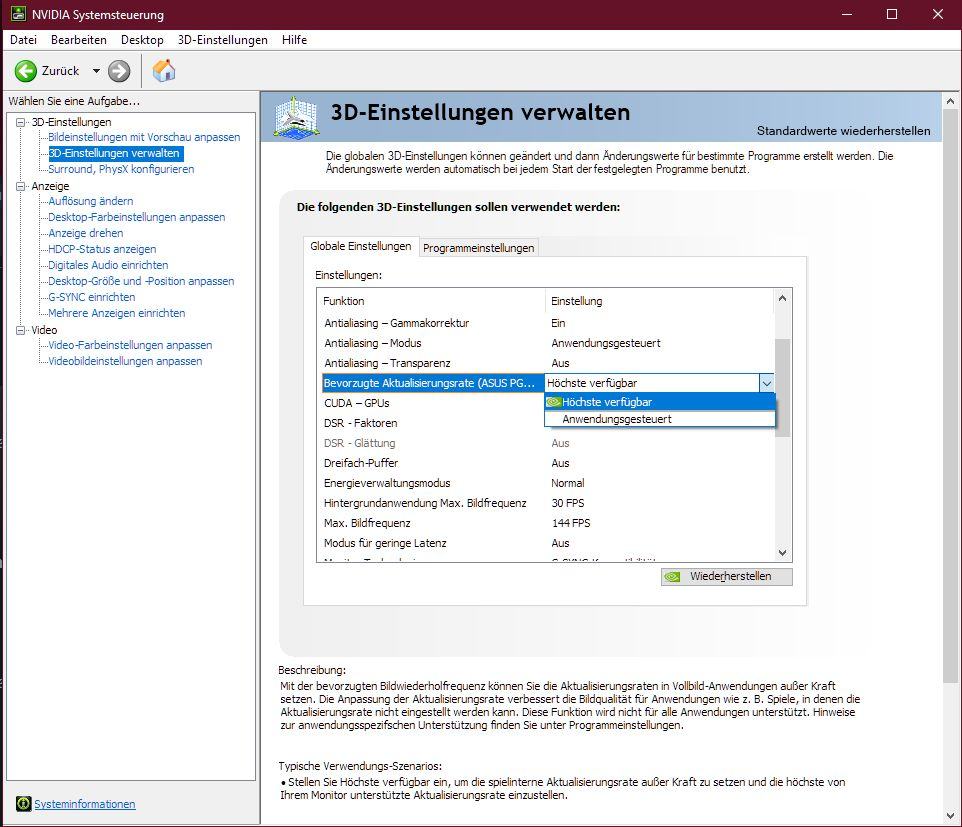
Task: Open the 3D-Einstellungen menu
Action: [223, 40]
